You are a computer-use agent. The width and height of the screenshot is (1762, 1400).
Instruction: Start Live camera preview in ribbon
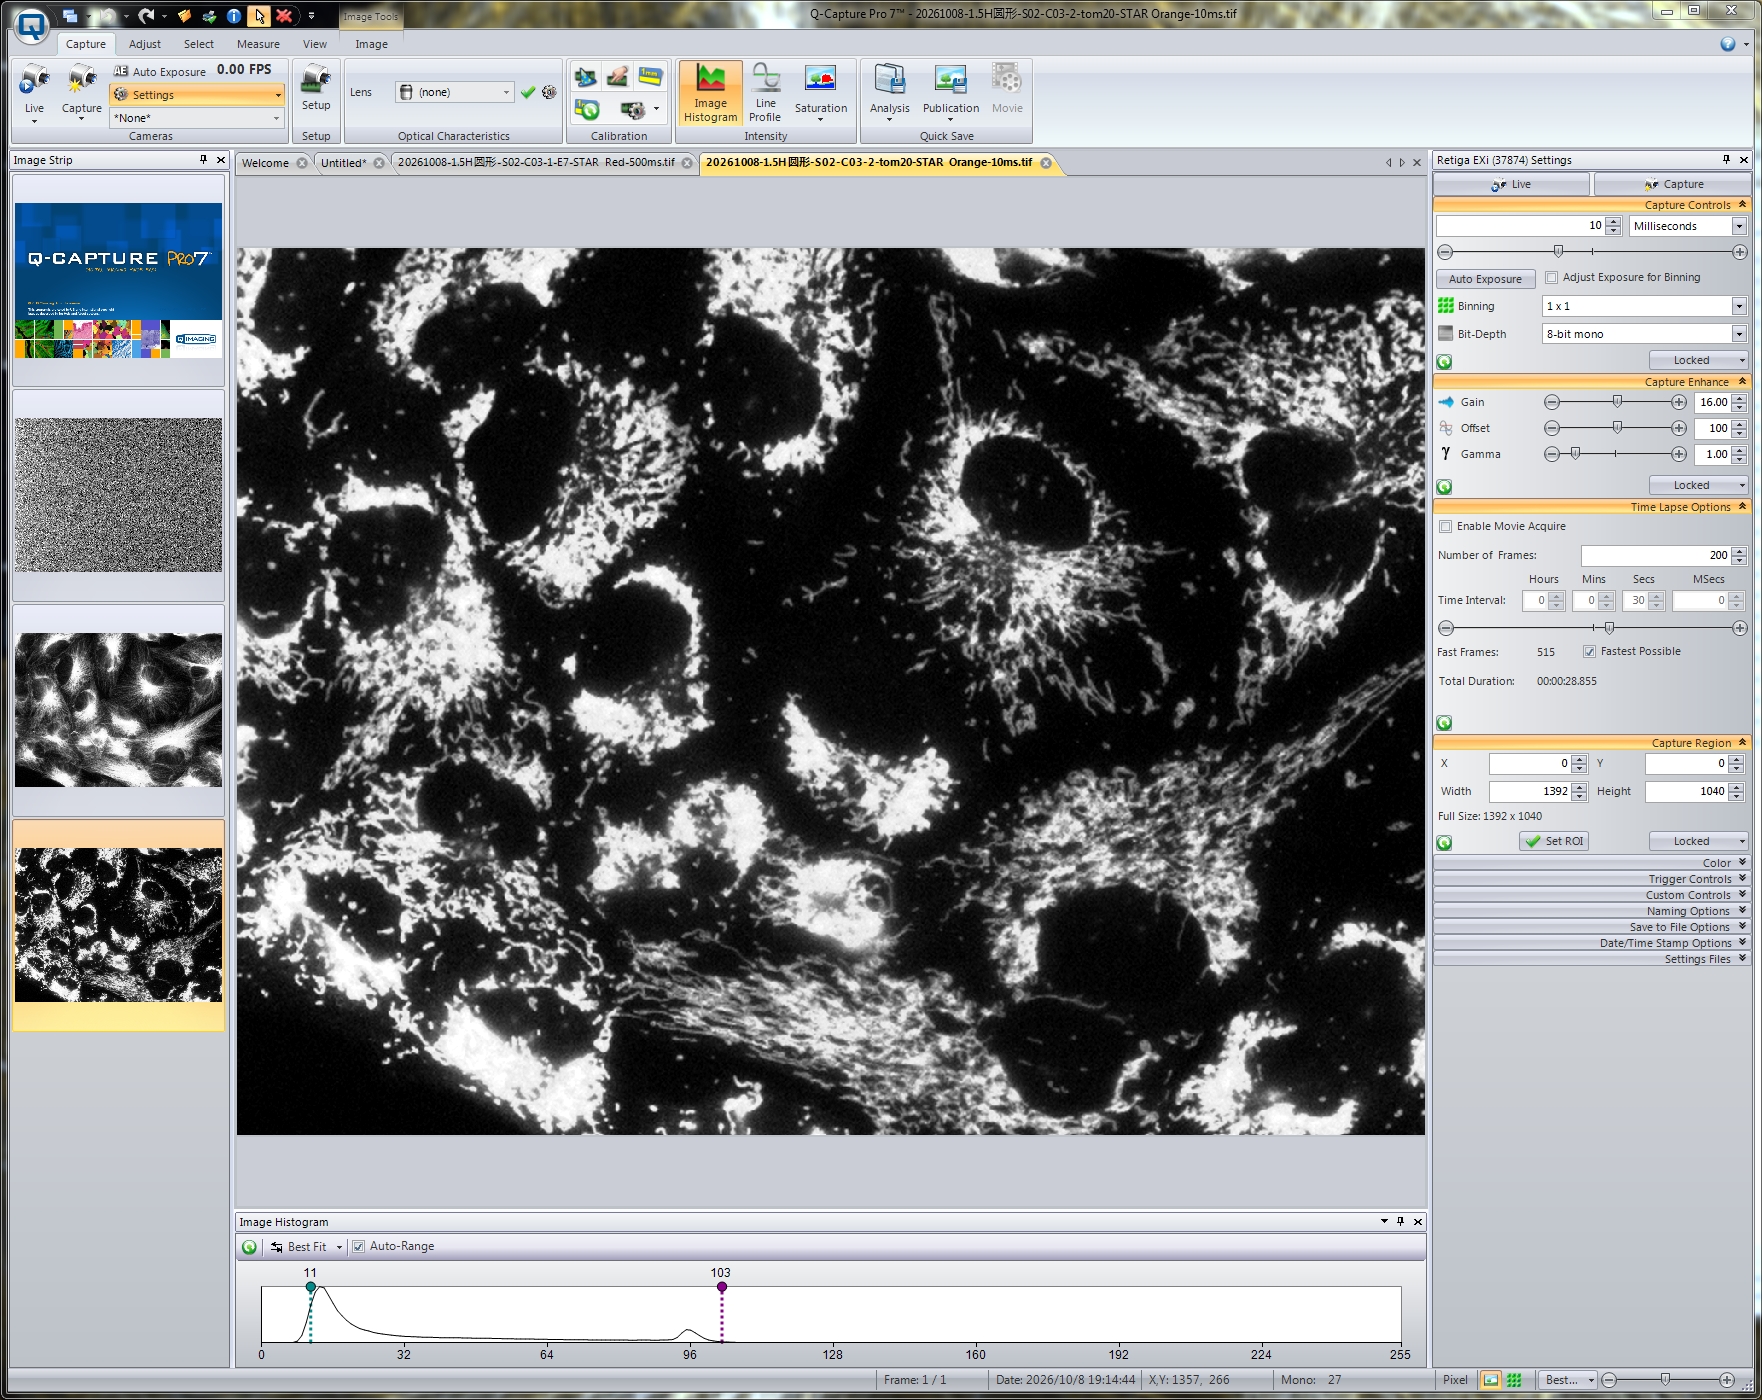click(34, 94)
